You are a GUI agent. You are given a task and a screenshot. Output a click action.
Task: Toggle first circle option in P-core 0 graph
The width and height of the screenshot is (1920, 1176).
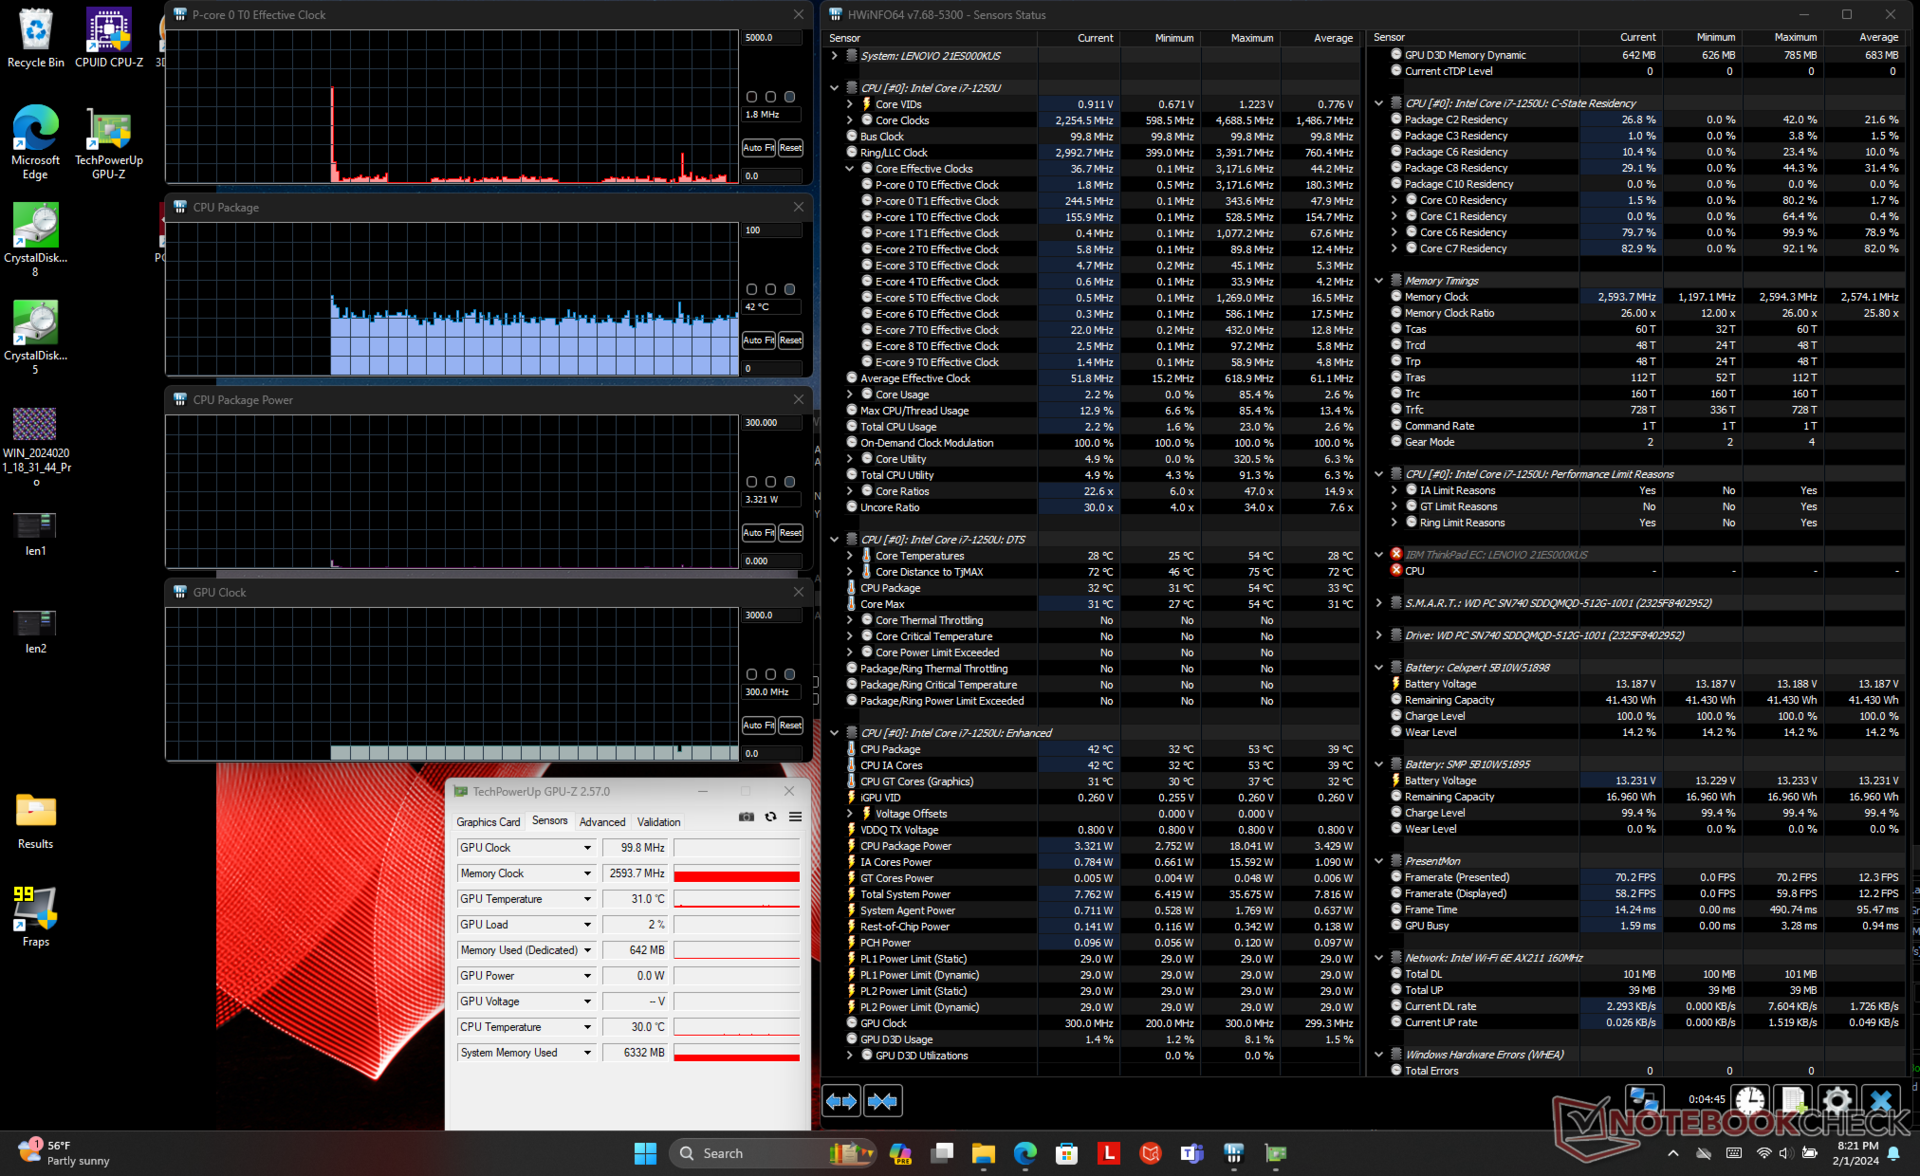[752, 97]
